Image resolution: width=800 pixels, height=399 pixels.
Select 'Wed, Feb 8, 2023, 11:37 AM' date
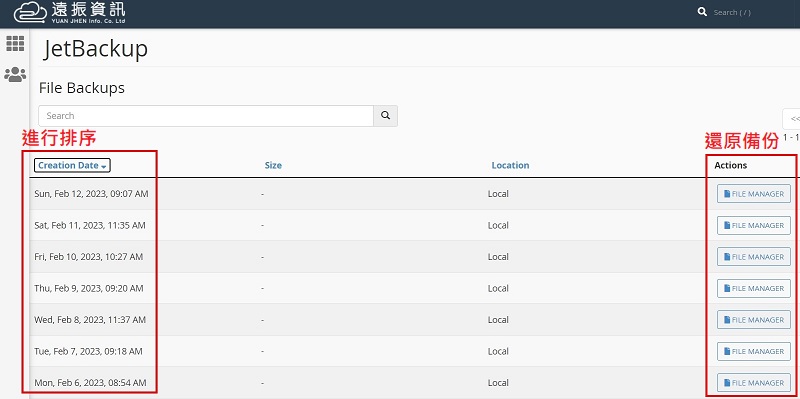pos(90,320)
